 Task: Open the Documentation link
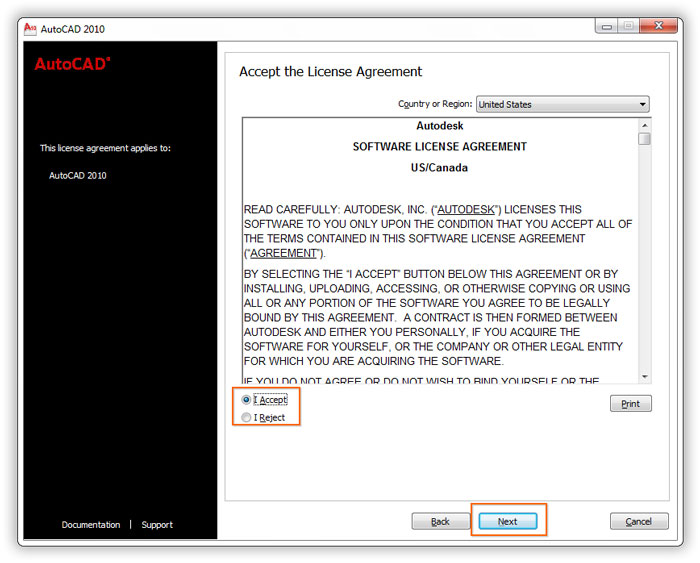91,525
